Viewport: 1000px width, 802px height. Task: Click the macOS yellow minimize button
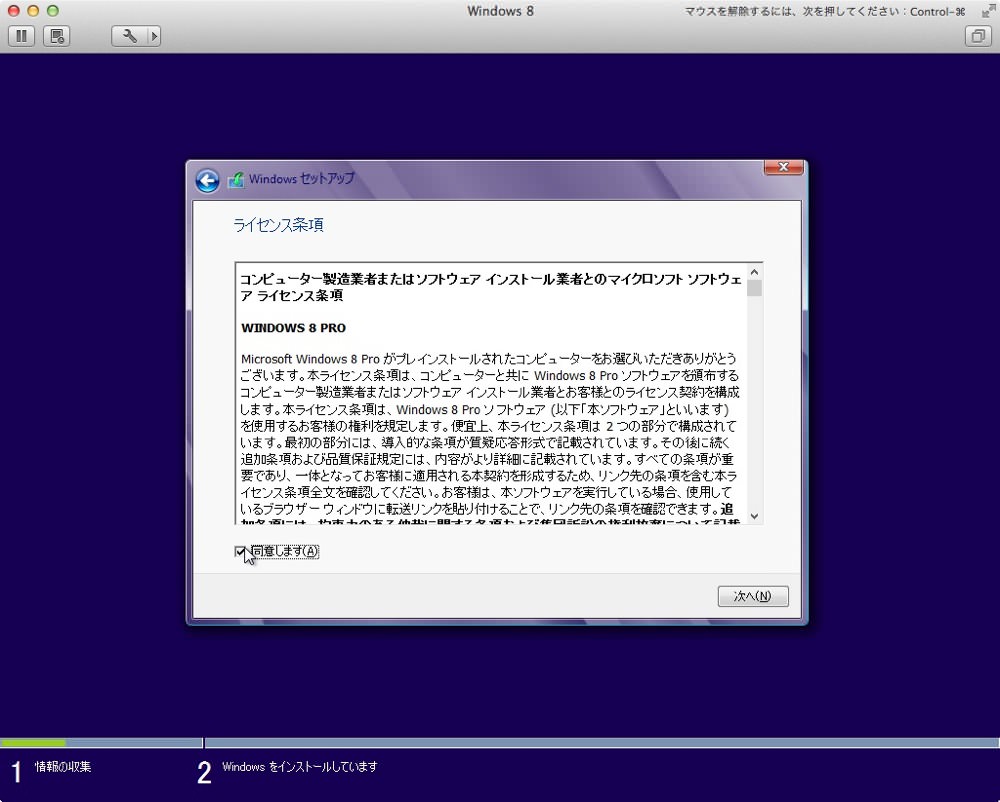click(x=33, y=11)
